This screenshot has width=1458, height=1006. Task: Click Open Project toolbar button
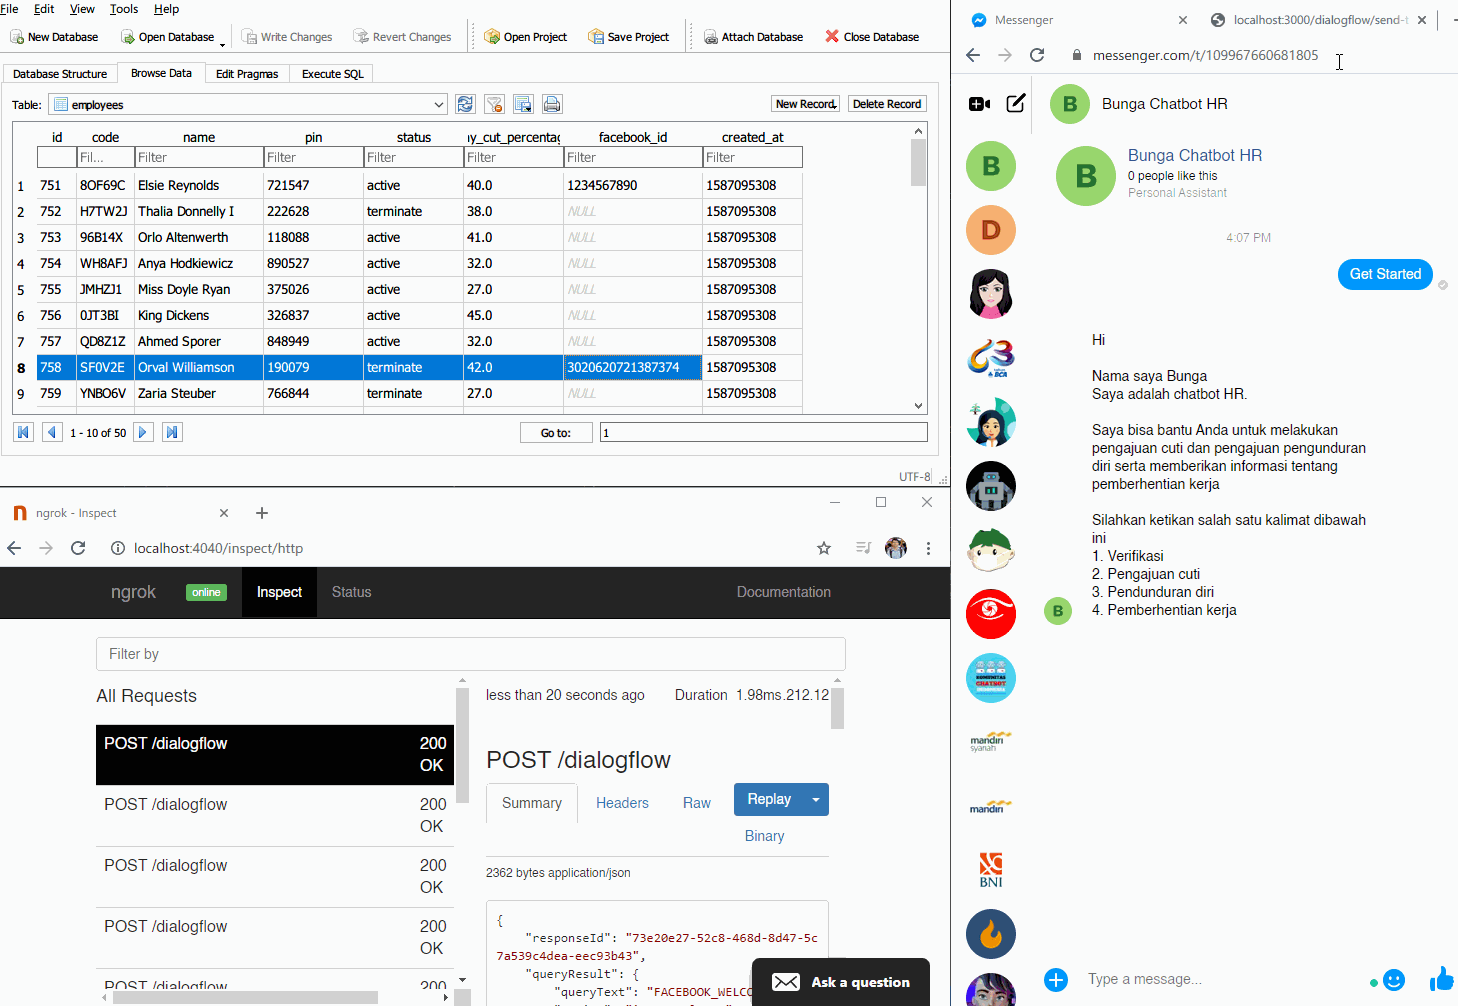point(525,37)
